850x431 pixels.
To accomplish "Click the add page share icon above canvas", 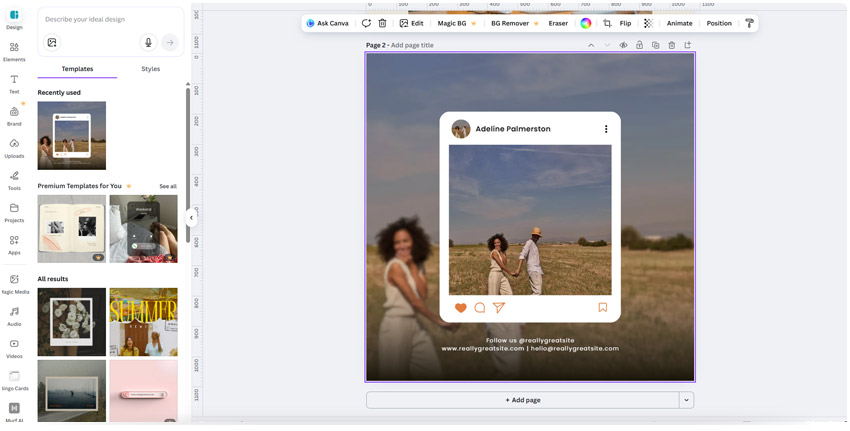I will [688, 45].
